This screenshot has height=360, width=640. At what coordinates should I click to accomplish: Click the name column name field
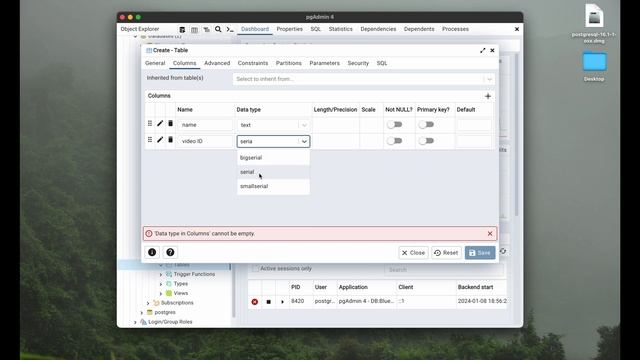204,125
